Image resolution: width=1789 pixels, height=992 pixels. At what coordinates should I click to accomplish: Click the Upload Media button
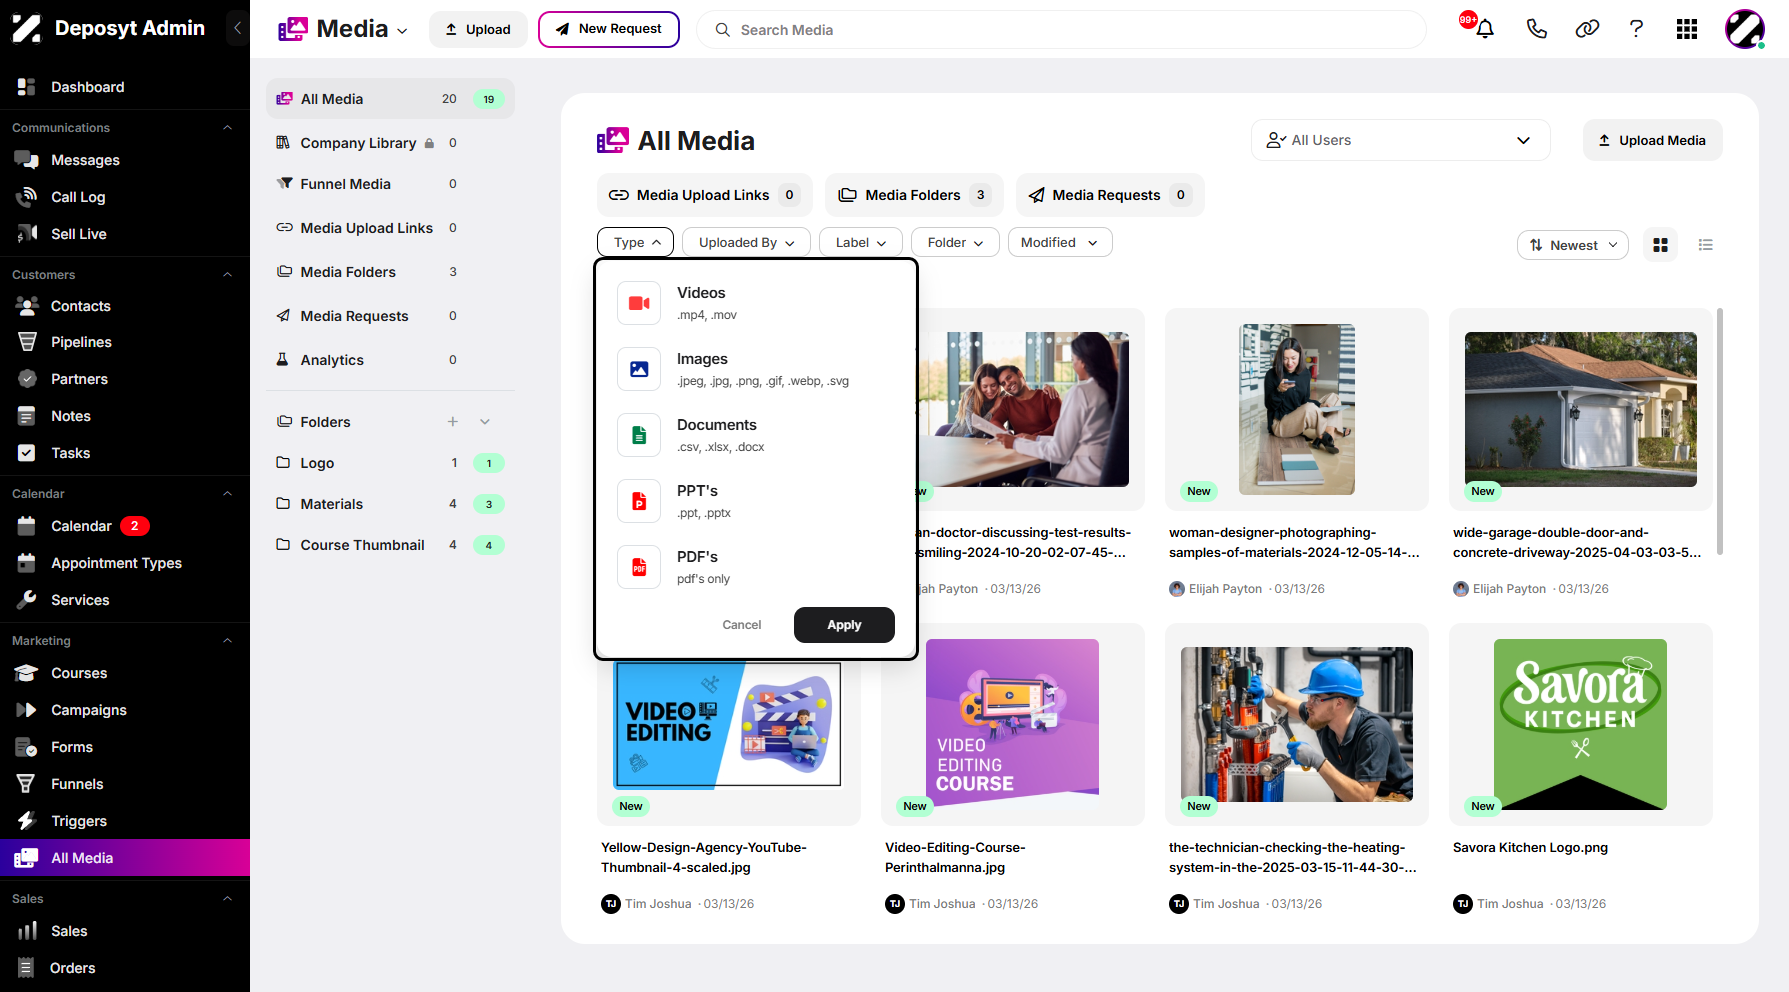(x=1652, y=140)
